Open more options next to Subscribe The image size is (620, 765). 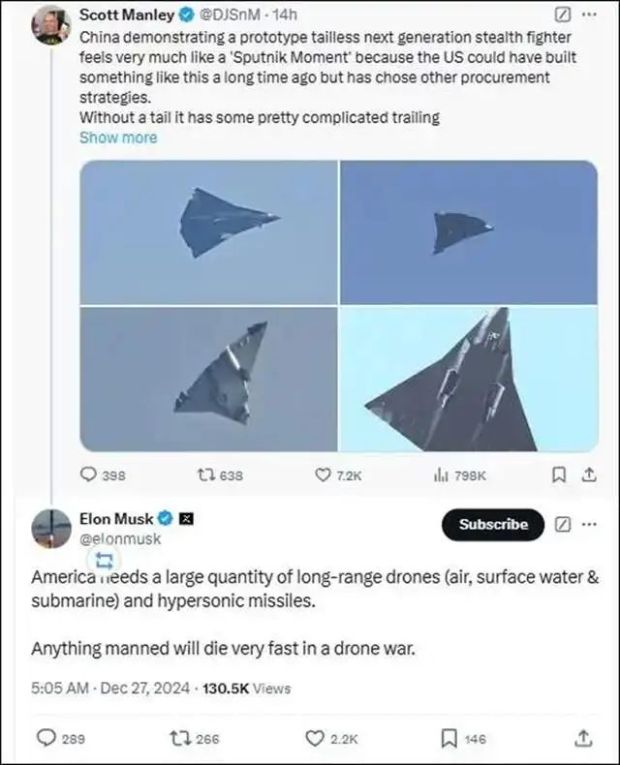(590, 524)
